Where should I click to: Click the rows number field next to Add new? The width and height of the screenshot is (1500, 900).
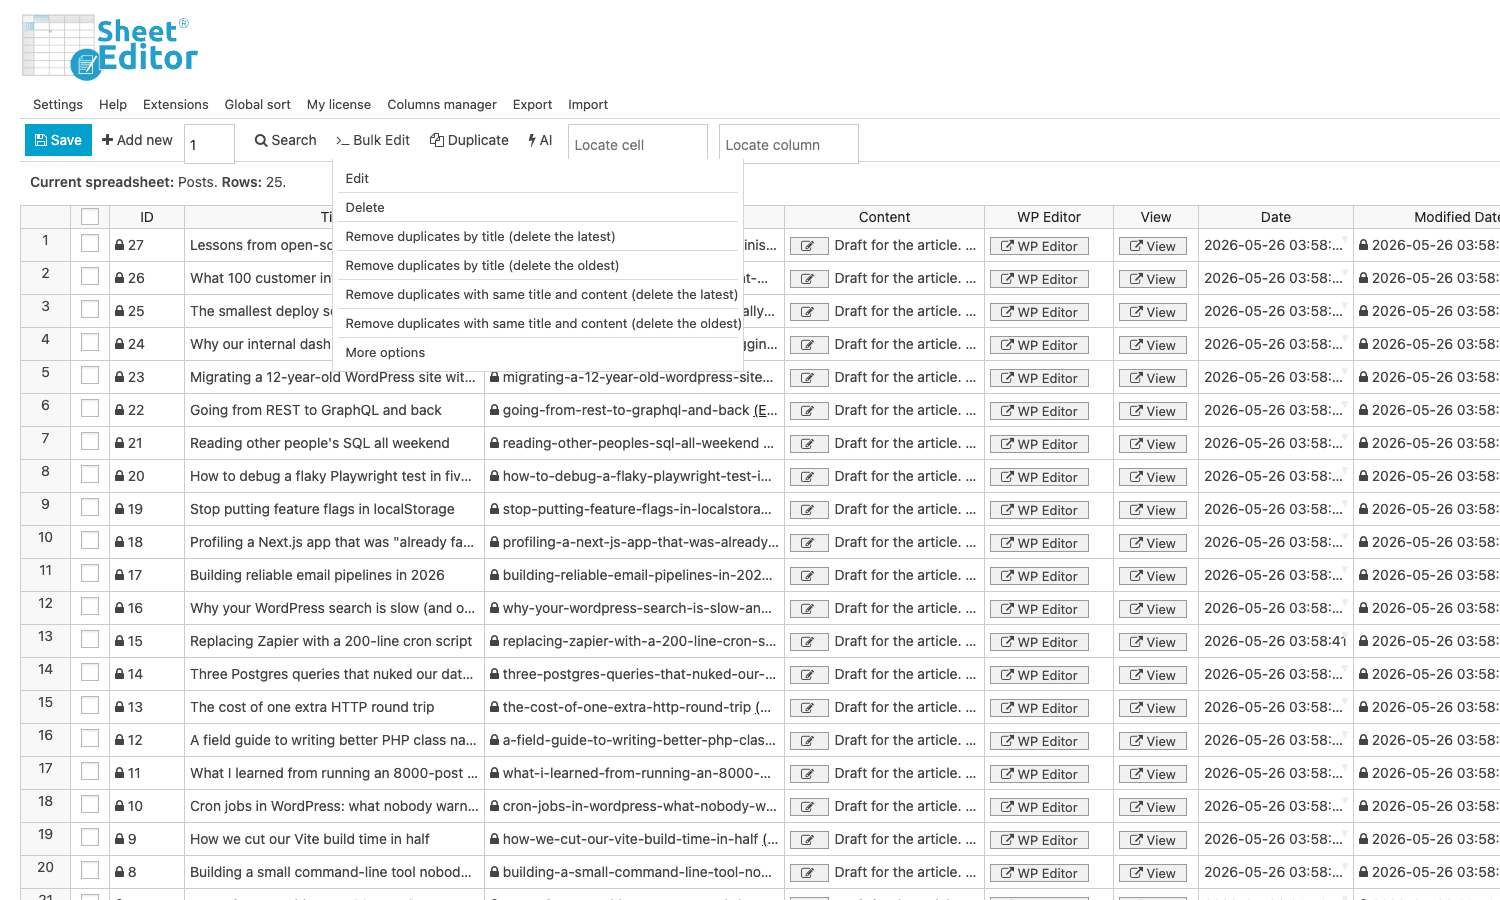(210, 144)
